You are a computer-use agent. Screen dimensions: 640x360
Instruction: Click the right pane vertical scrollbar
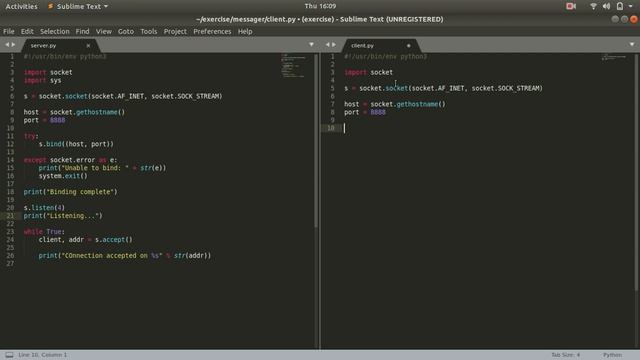point(636,172)
